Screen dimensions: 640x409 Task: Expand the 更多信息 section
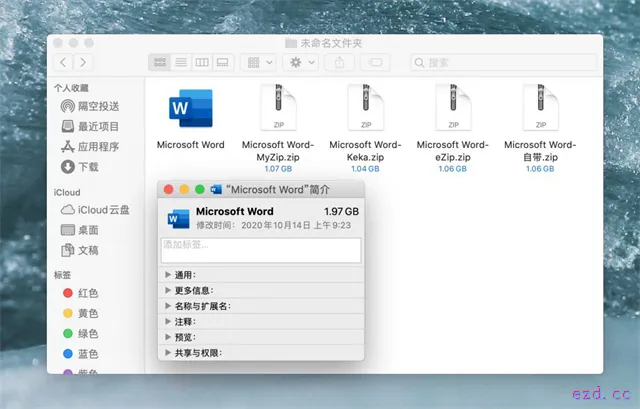tap(168, 290)
